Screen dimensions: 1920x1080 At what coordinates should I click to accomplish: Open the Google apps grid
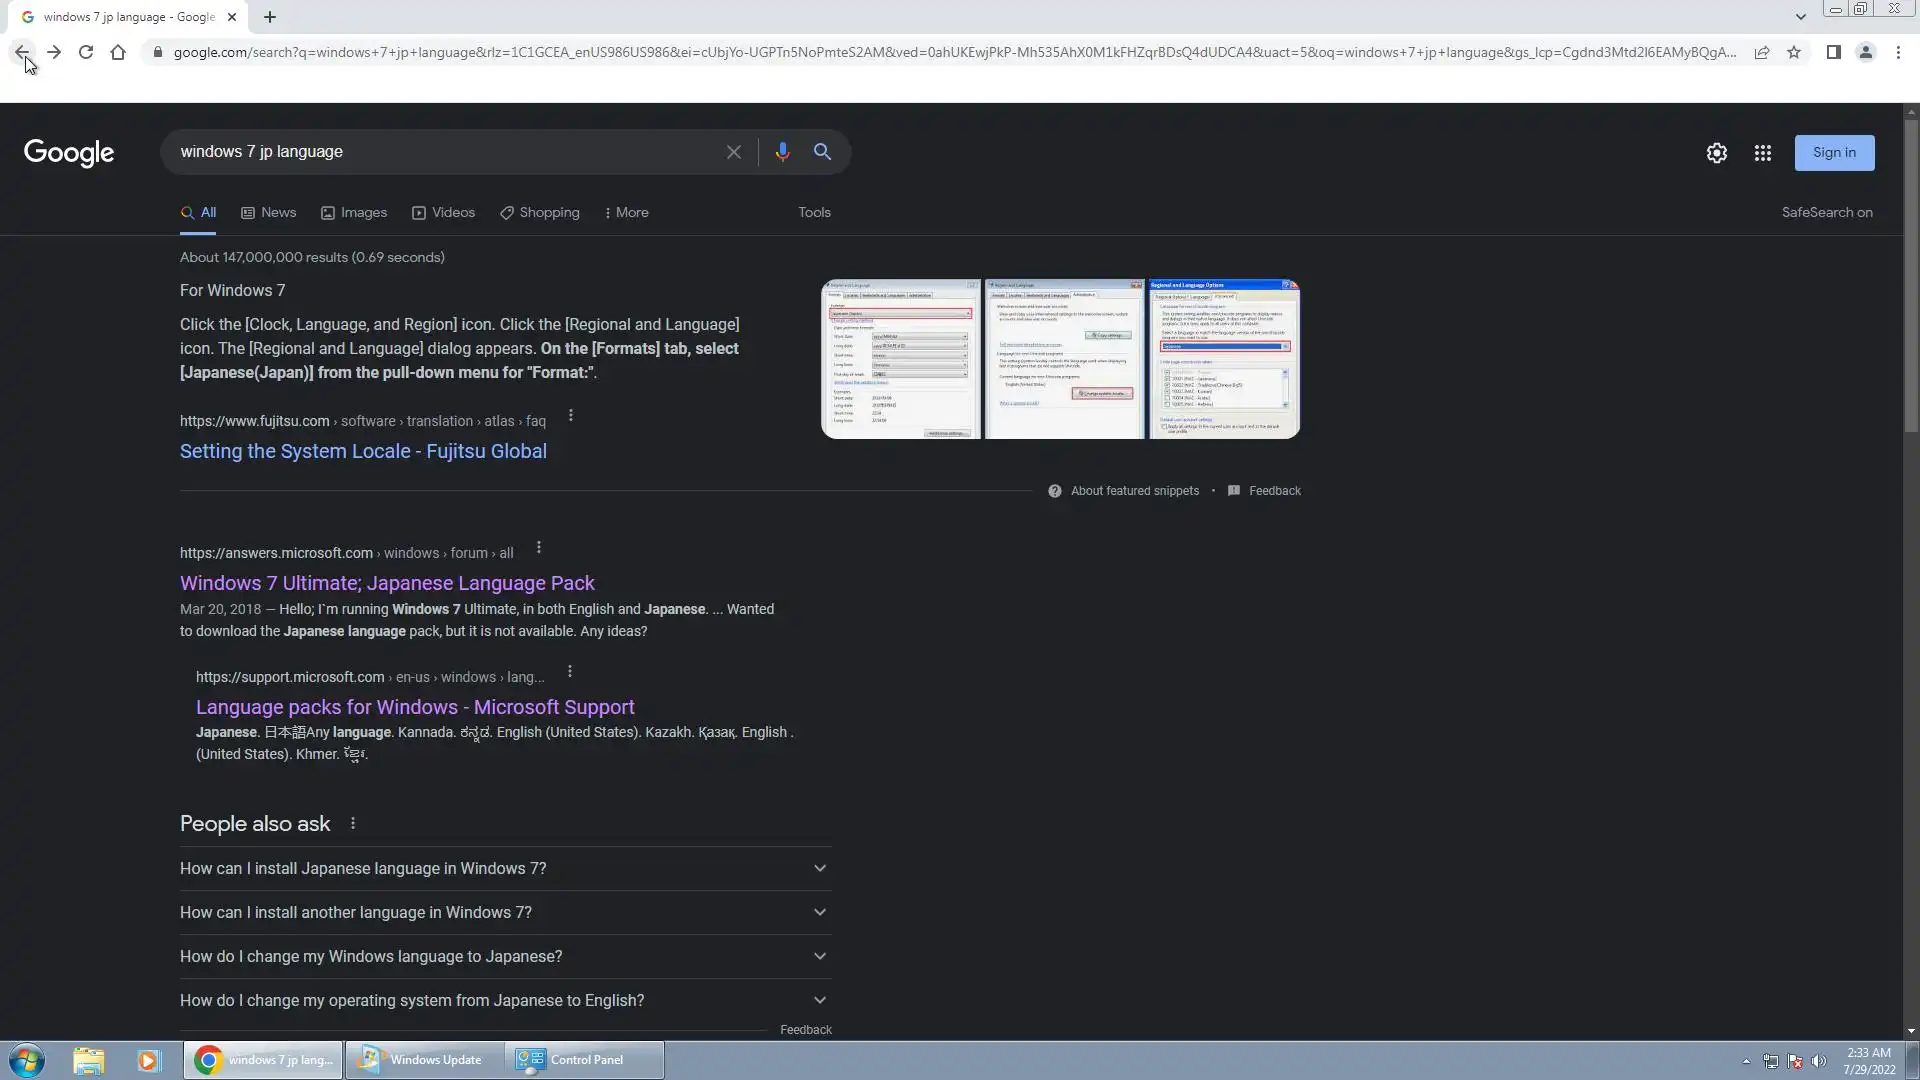(x=1762, y=153)
